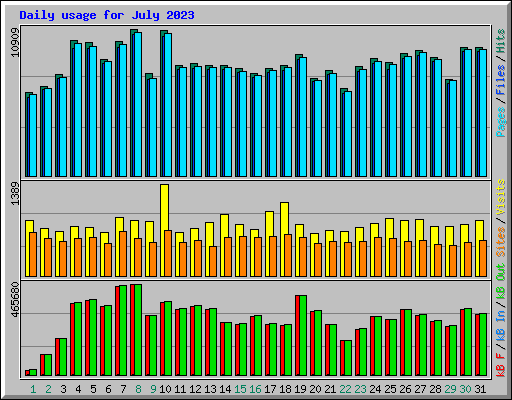Click the "Daily usage for July 2023" title
Screen dimensions: 512x400
coord(107,15)
